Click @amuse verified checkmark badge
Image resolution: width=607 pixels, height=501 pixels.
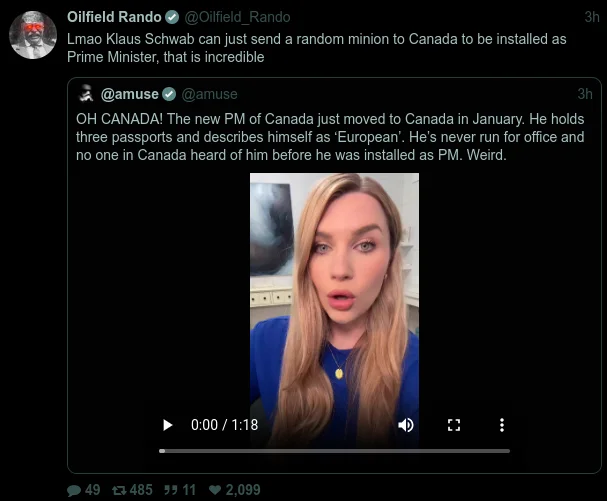[169, 94]
